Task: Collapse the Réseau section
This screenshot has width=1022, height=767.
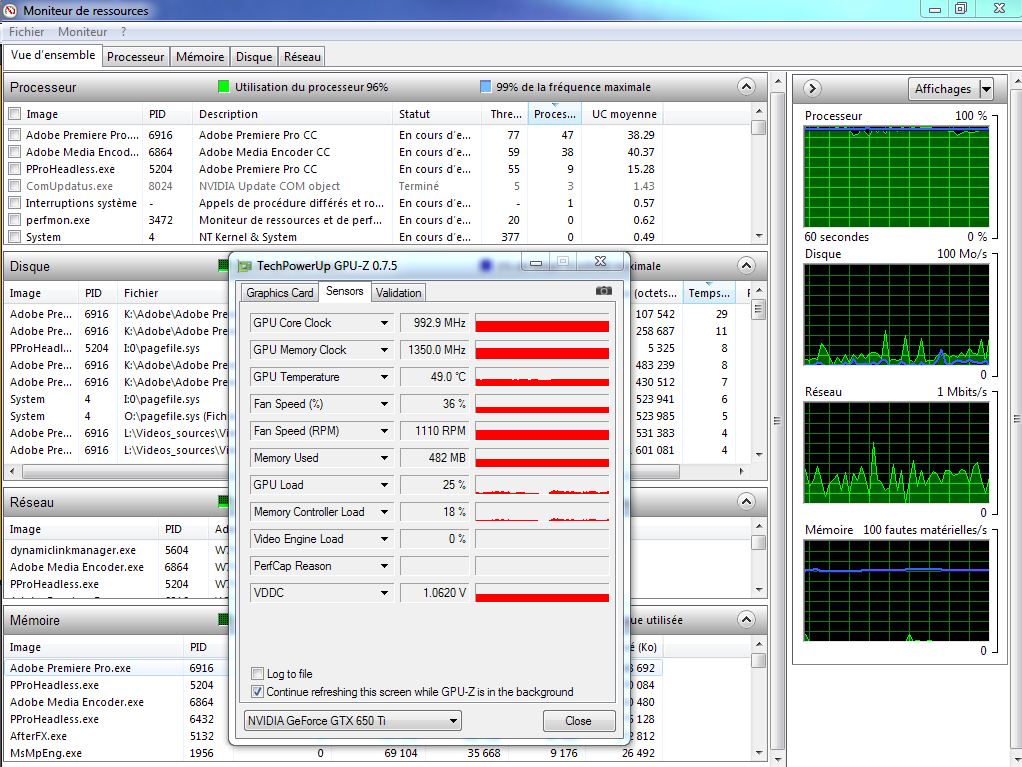Action: (x=746, y=502)
